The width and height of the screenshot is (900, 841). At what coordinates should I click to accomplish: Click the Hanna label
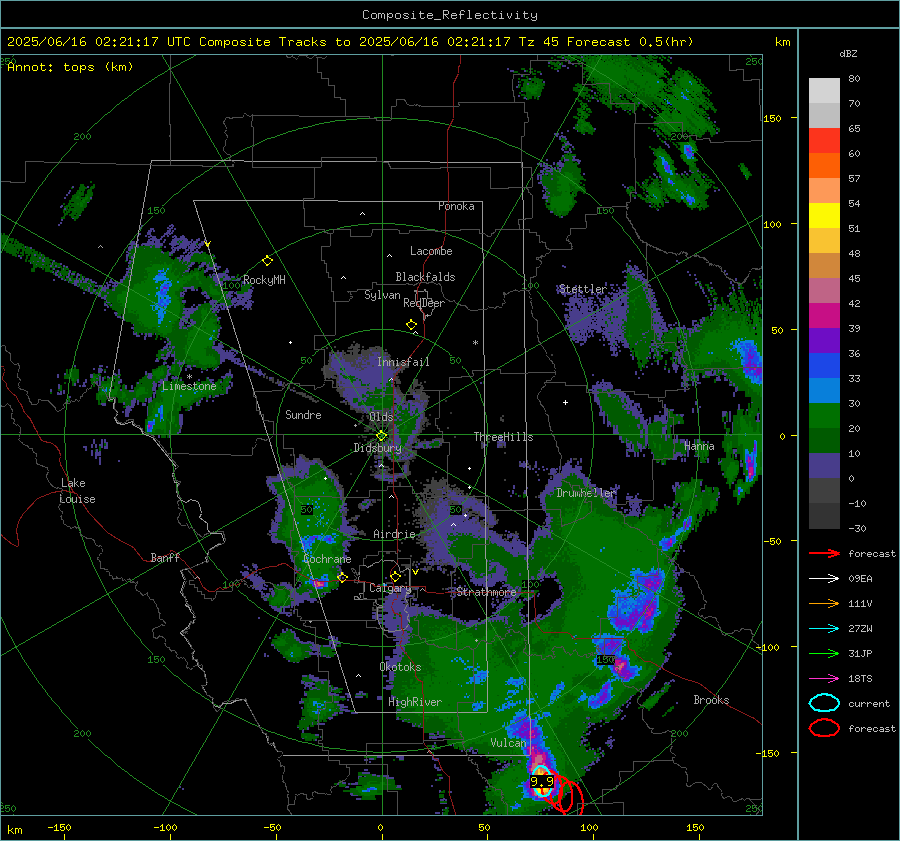699,445
